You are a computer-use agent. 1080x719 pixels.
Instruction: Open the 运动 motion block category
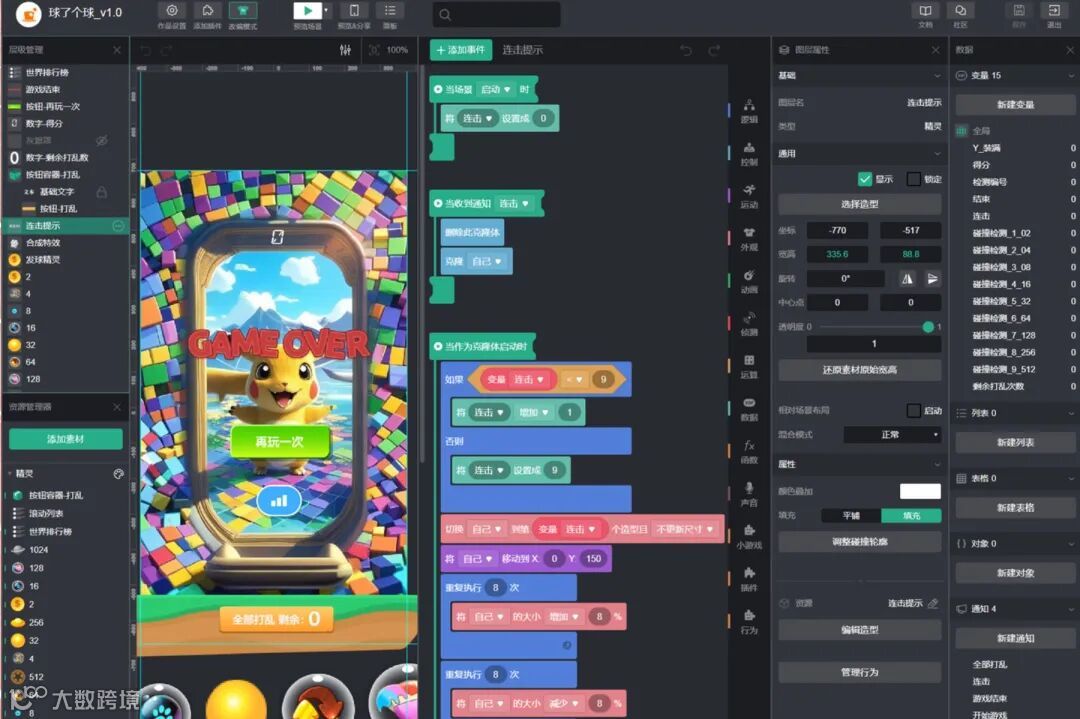[749, 196]
